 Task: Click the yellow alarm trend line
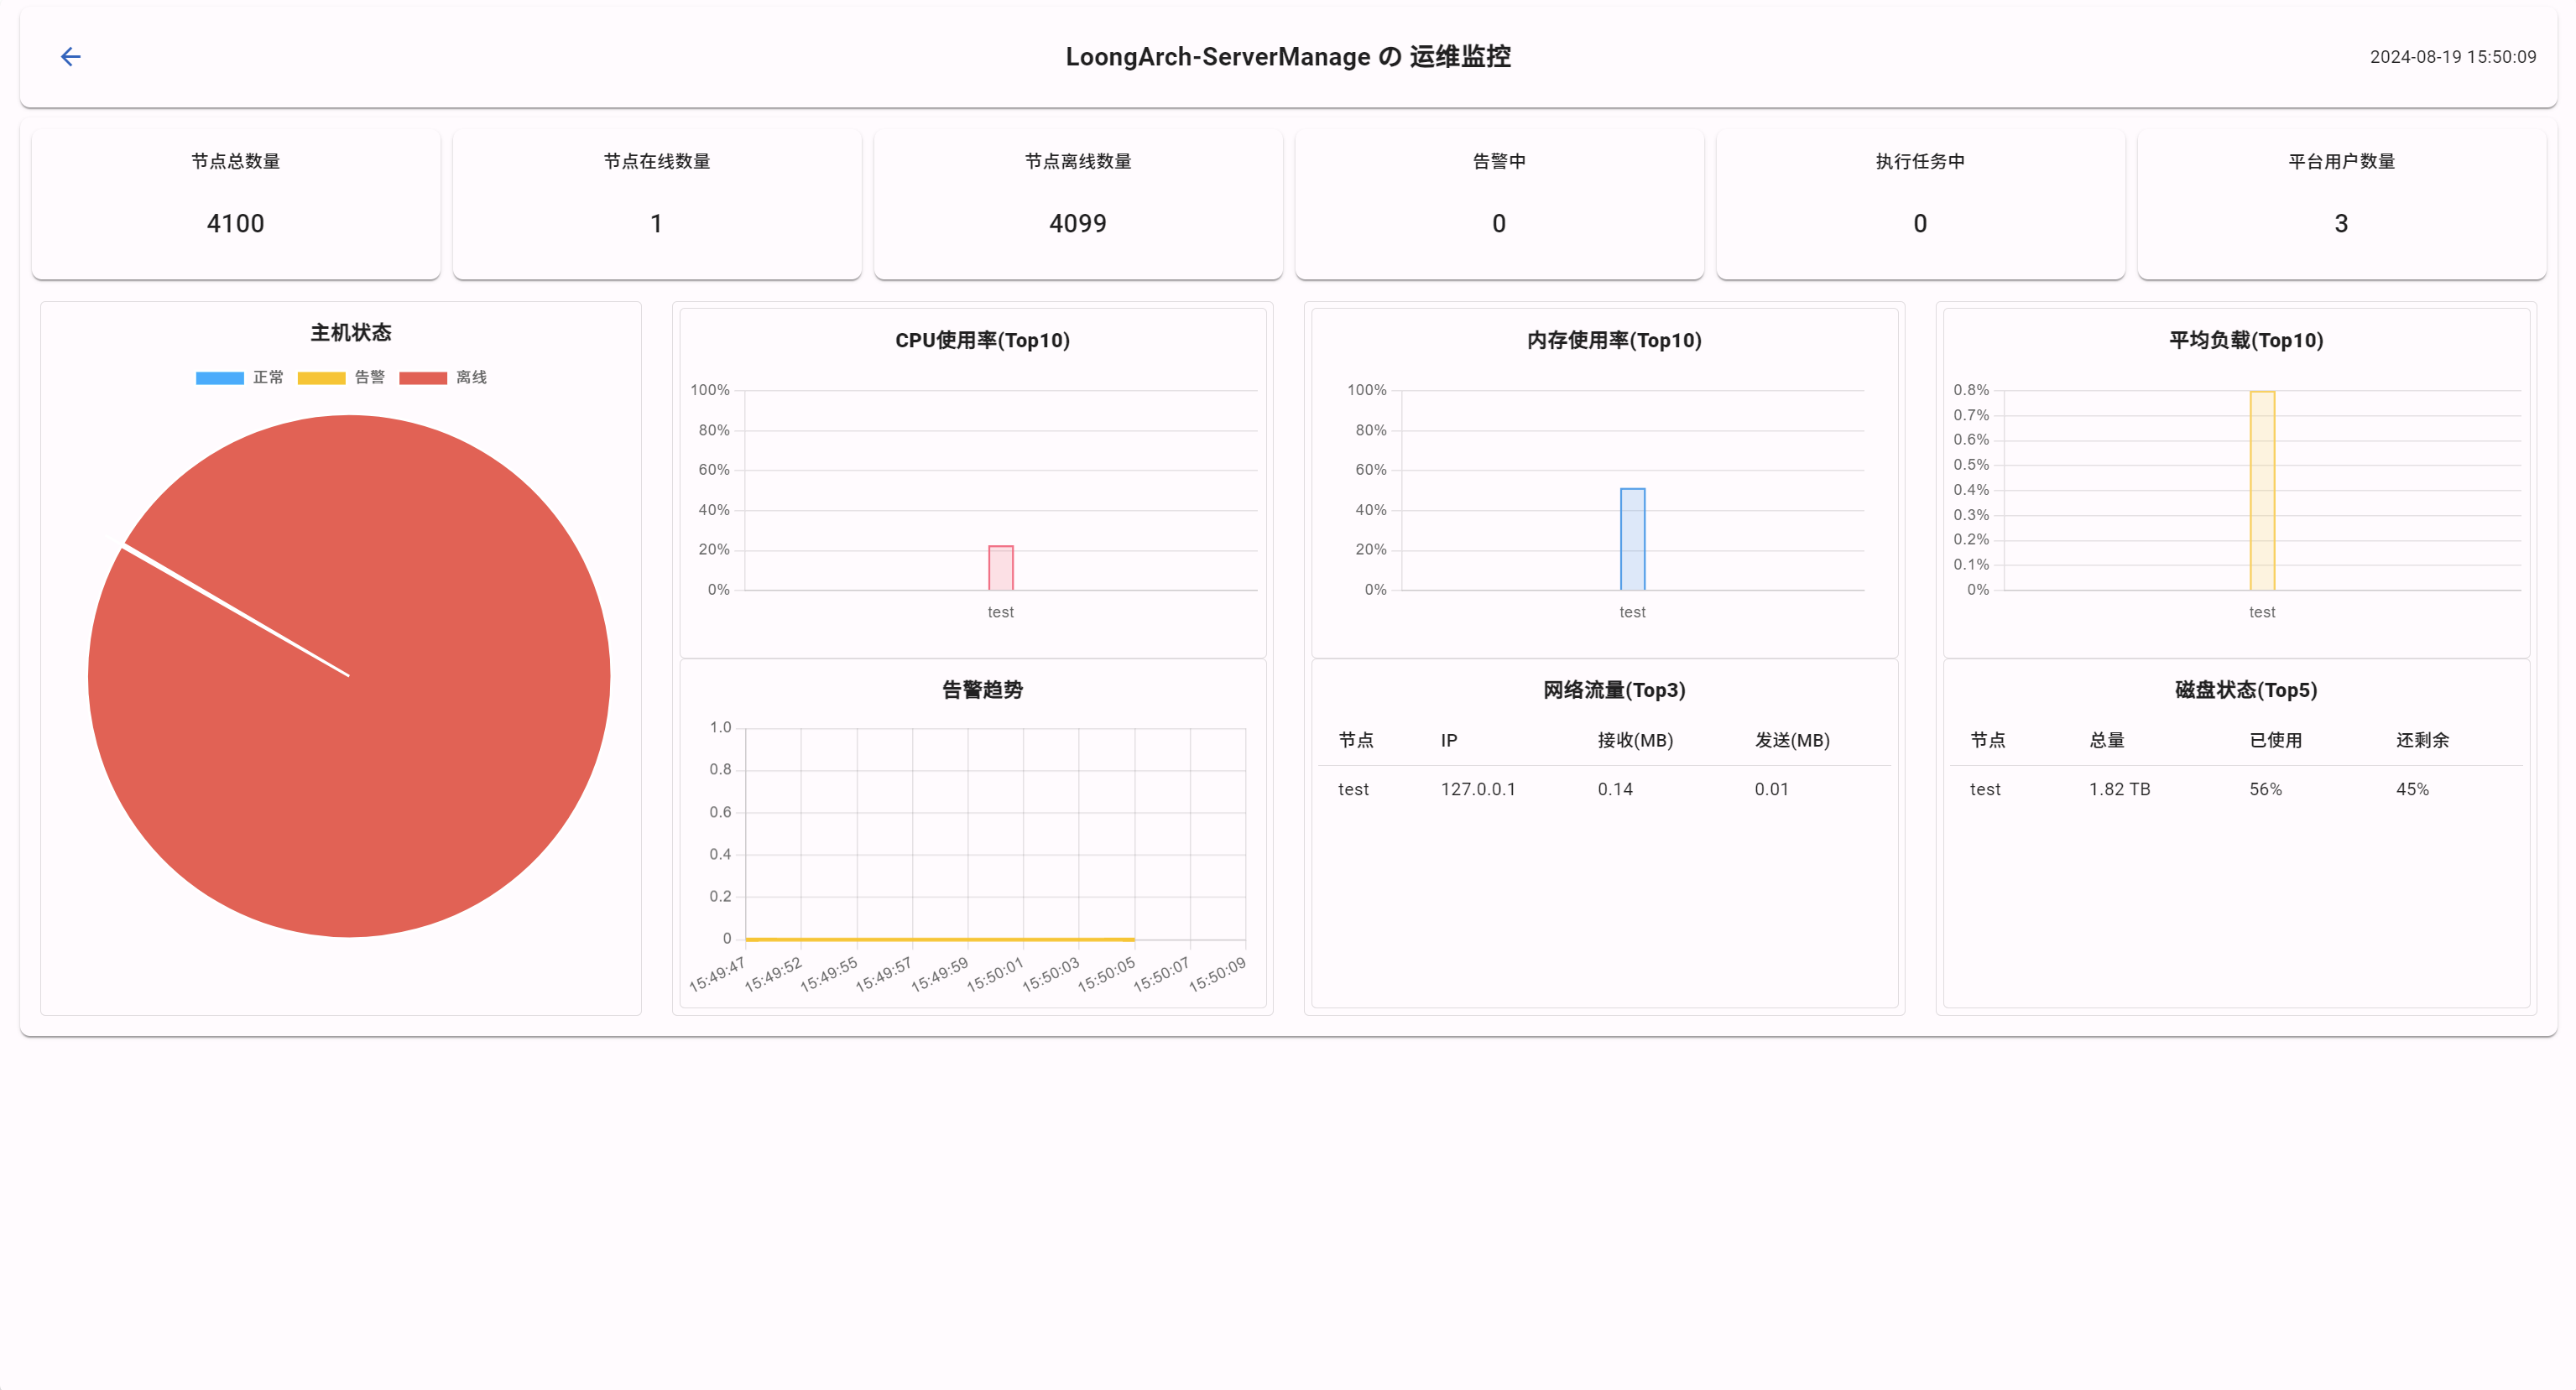coord(940,939)
